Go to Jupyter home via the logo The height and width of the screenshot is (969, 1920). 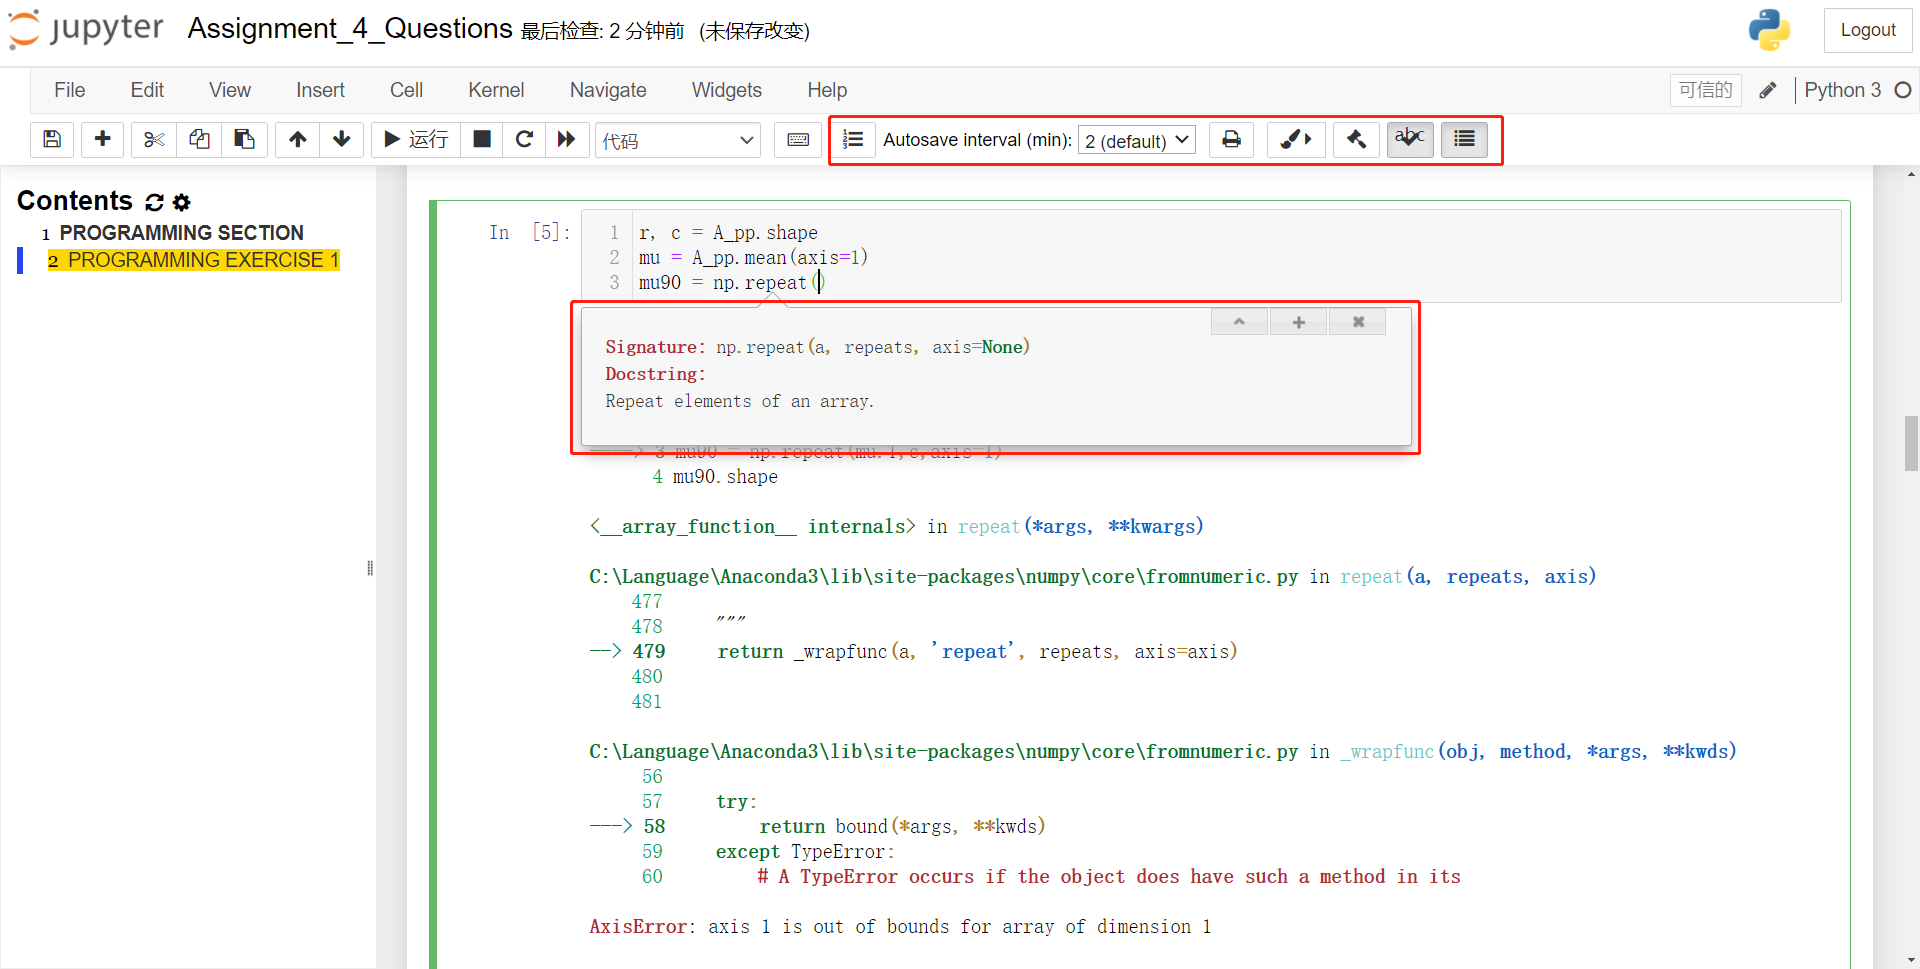[86, 29]
